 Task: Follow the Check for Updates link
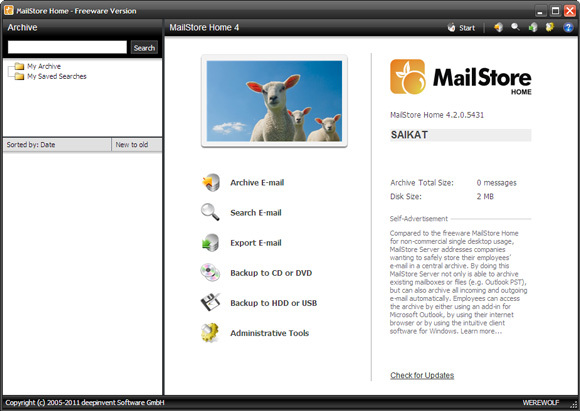point(422,375)
